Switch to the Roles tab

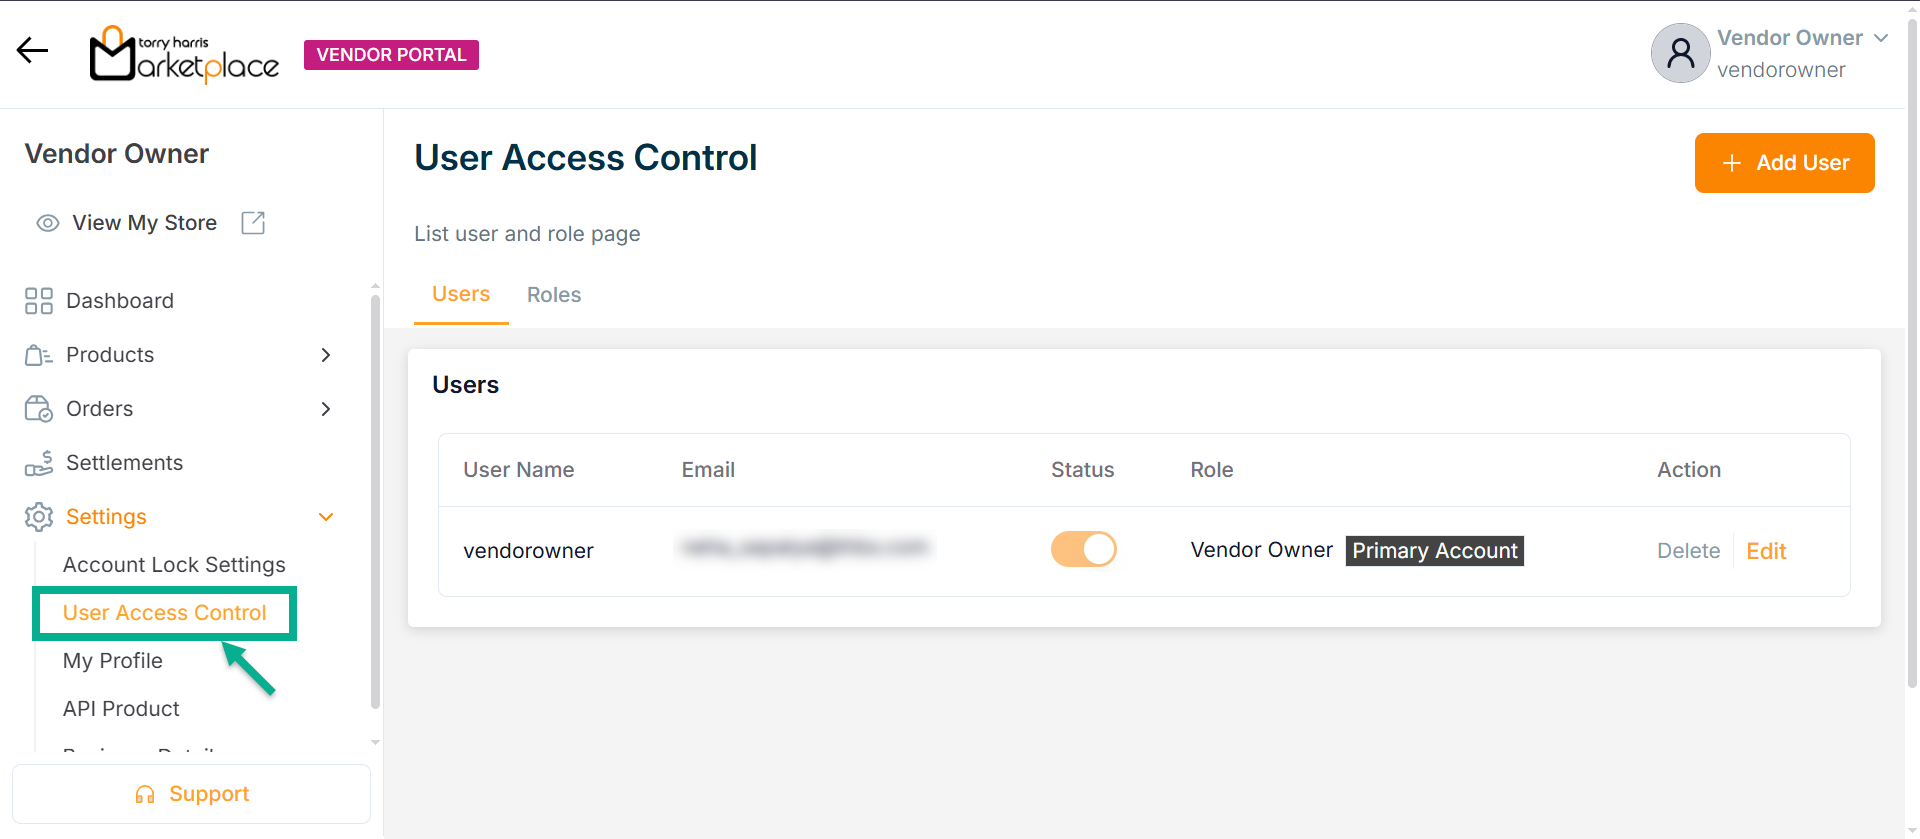[x=554, y=295]
